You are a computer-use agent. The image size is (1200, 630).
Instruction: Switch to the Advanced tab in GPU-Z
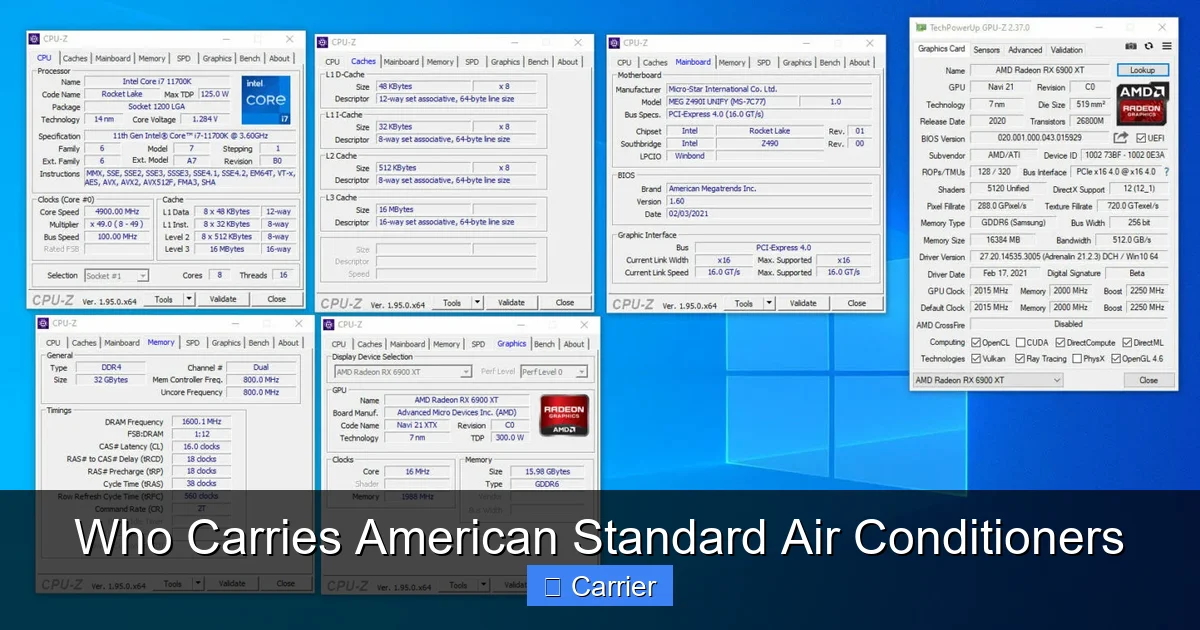point(1024,49)
